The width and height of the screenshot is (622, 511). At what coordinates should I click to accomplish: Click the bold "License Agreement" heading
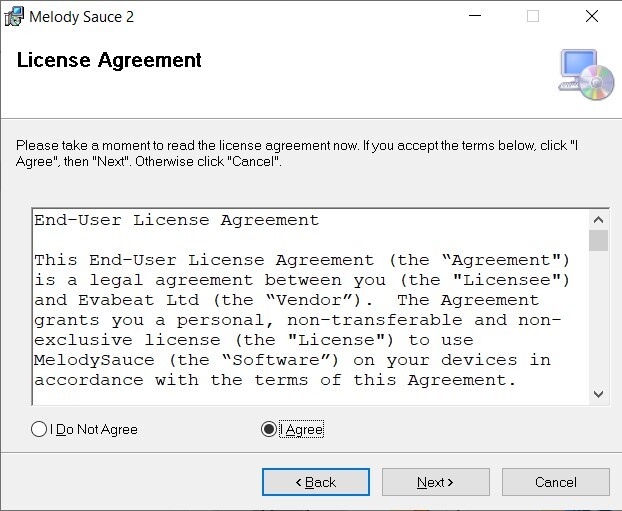click(109, 60)
